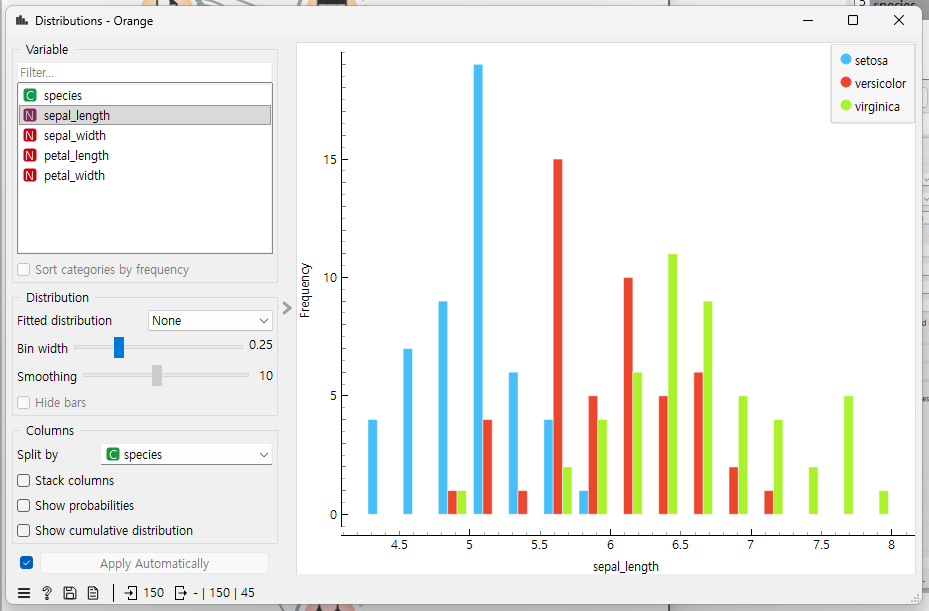Select the species variable
Image resolution: width=929 pixels, height=611 pixels.
145,95
